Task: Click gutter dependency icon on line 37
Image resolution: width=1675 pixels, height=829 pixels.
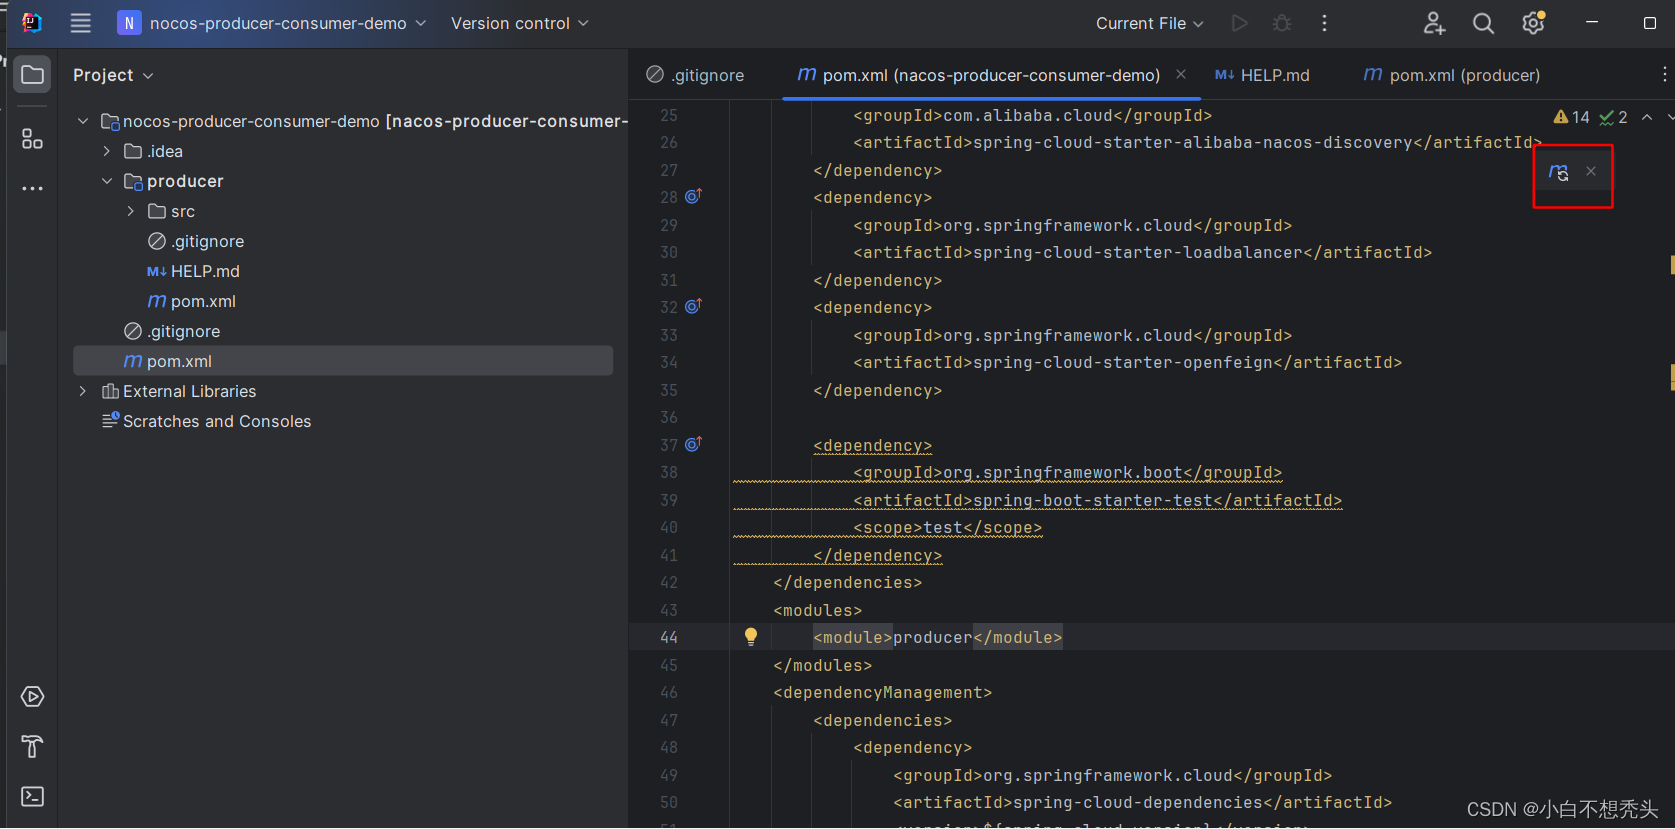Action: (693, 444)
